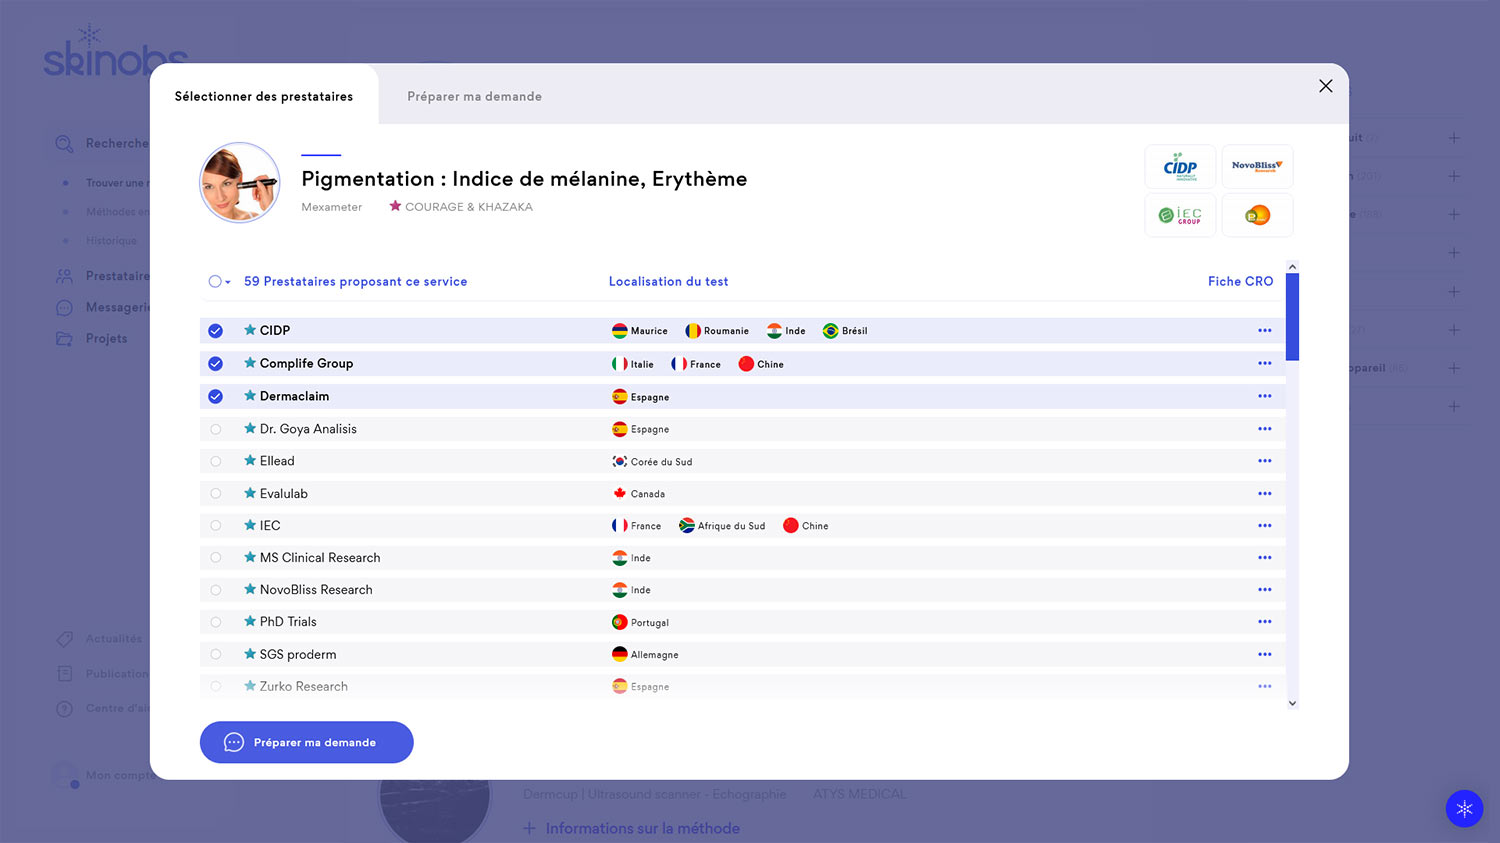
Task: Click the Afrique du Sud flag icon
Action: (x=687, y=526)
